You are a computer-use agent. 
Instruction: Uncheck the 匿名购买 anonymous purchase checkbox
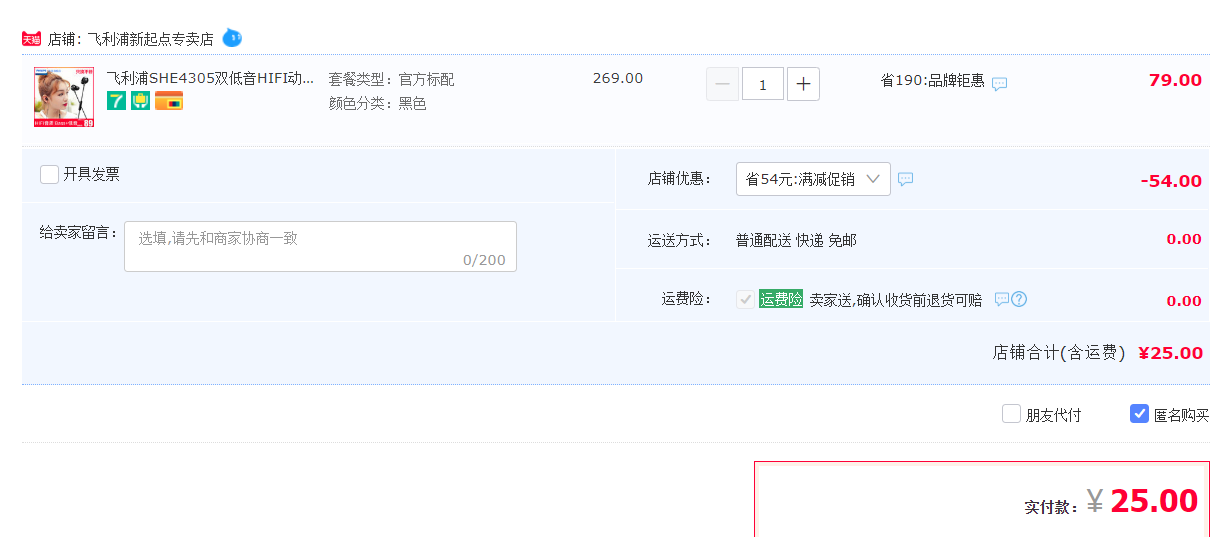[1139, 413]
